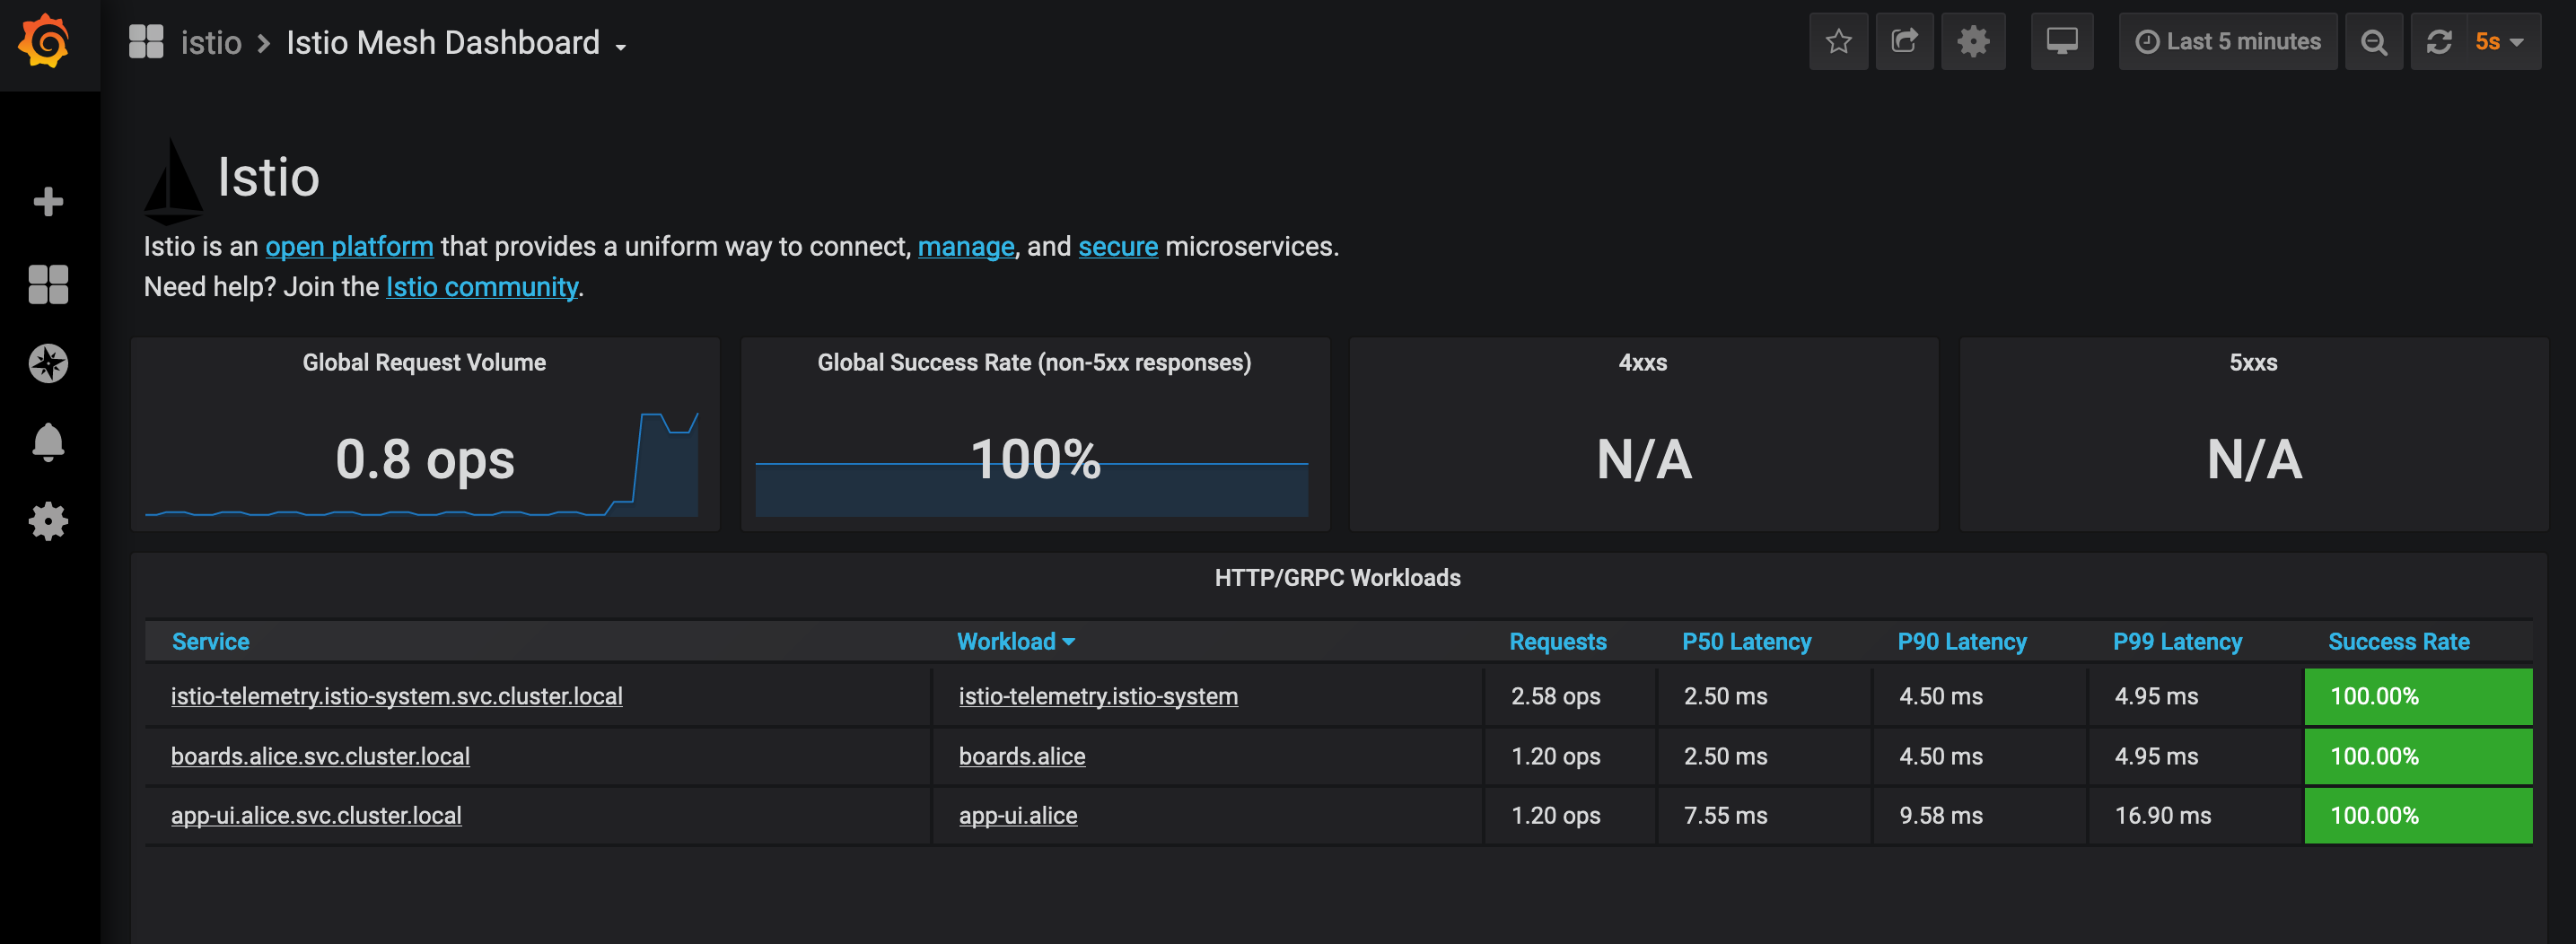Open the HTTP/GRPC Workloads panel title
Screen dimensions: 2576x944
1337,577
